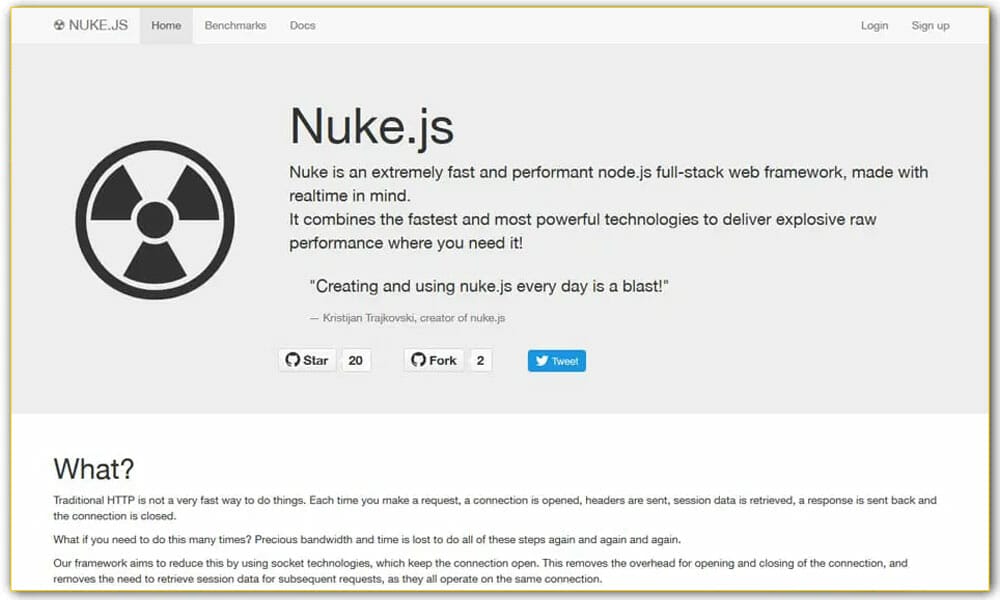Open the fork count showing 2

(479, 360)
